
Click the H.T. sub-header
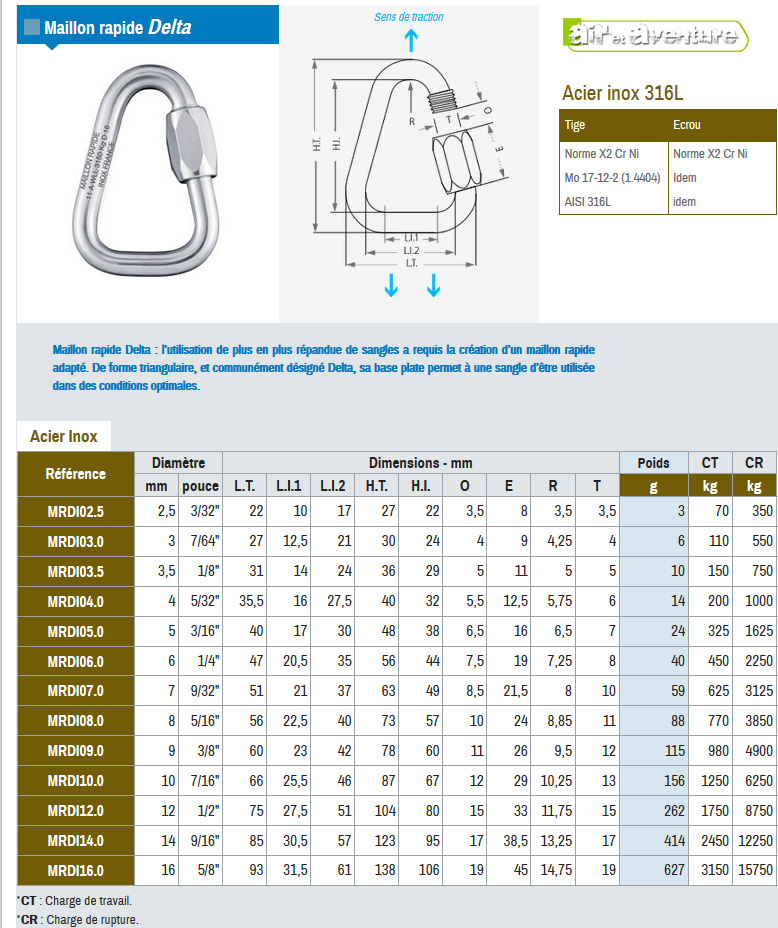pos(377,486)
